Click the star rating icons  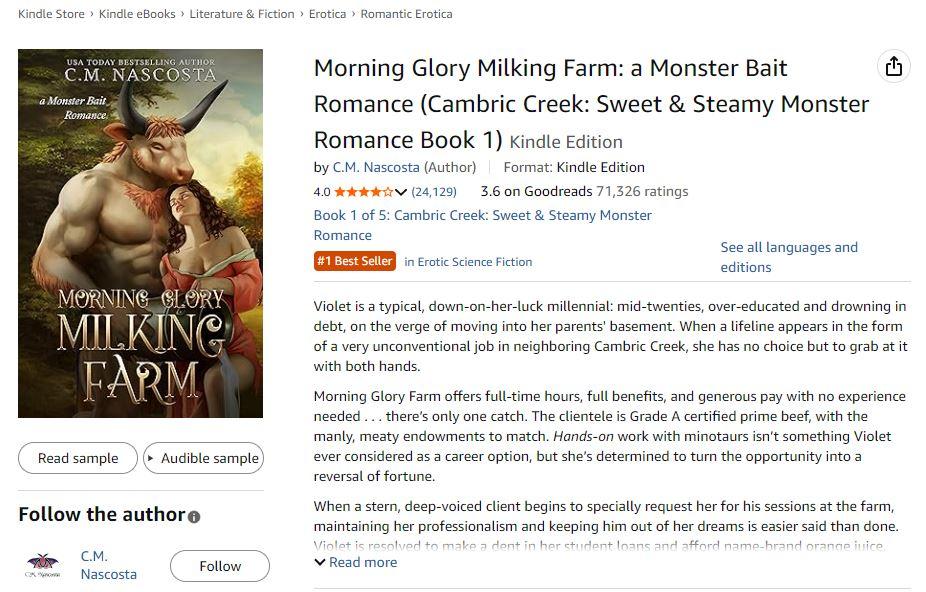pyautogui.click(x=363, y=192)
